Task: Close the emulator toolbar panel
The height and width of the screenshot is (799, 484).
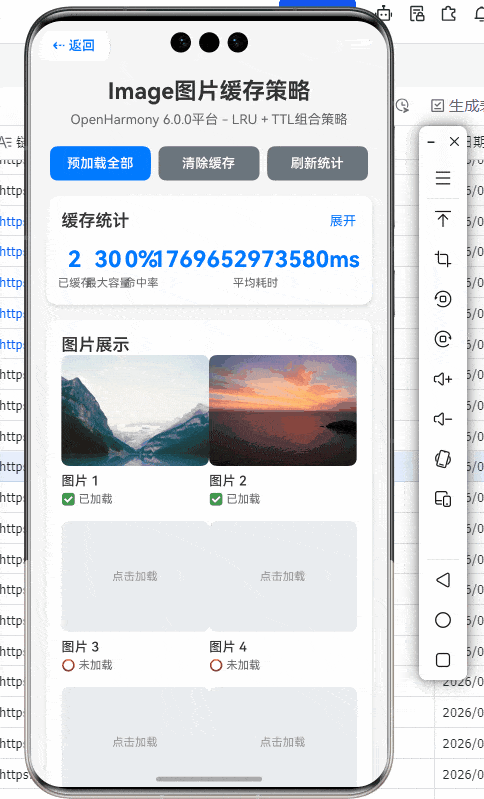Action: click(x=454, y=142)
